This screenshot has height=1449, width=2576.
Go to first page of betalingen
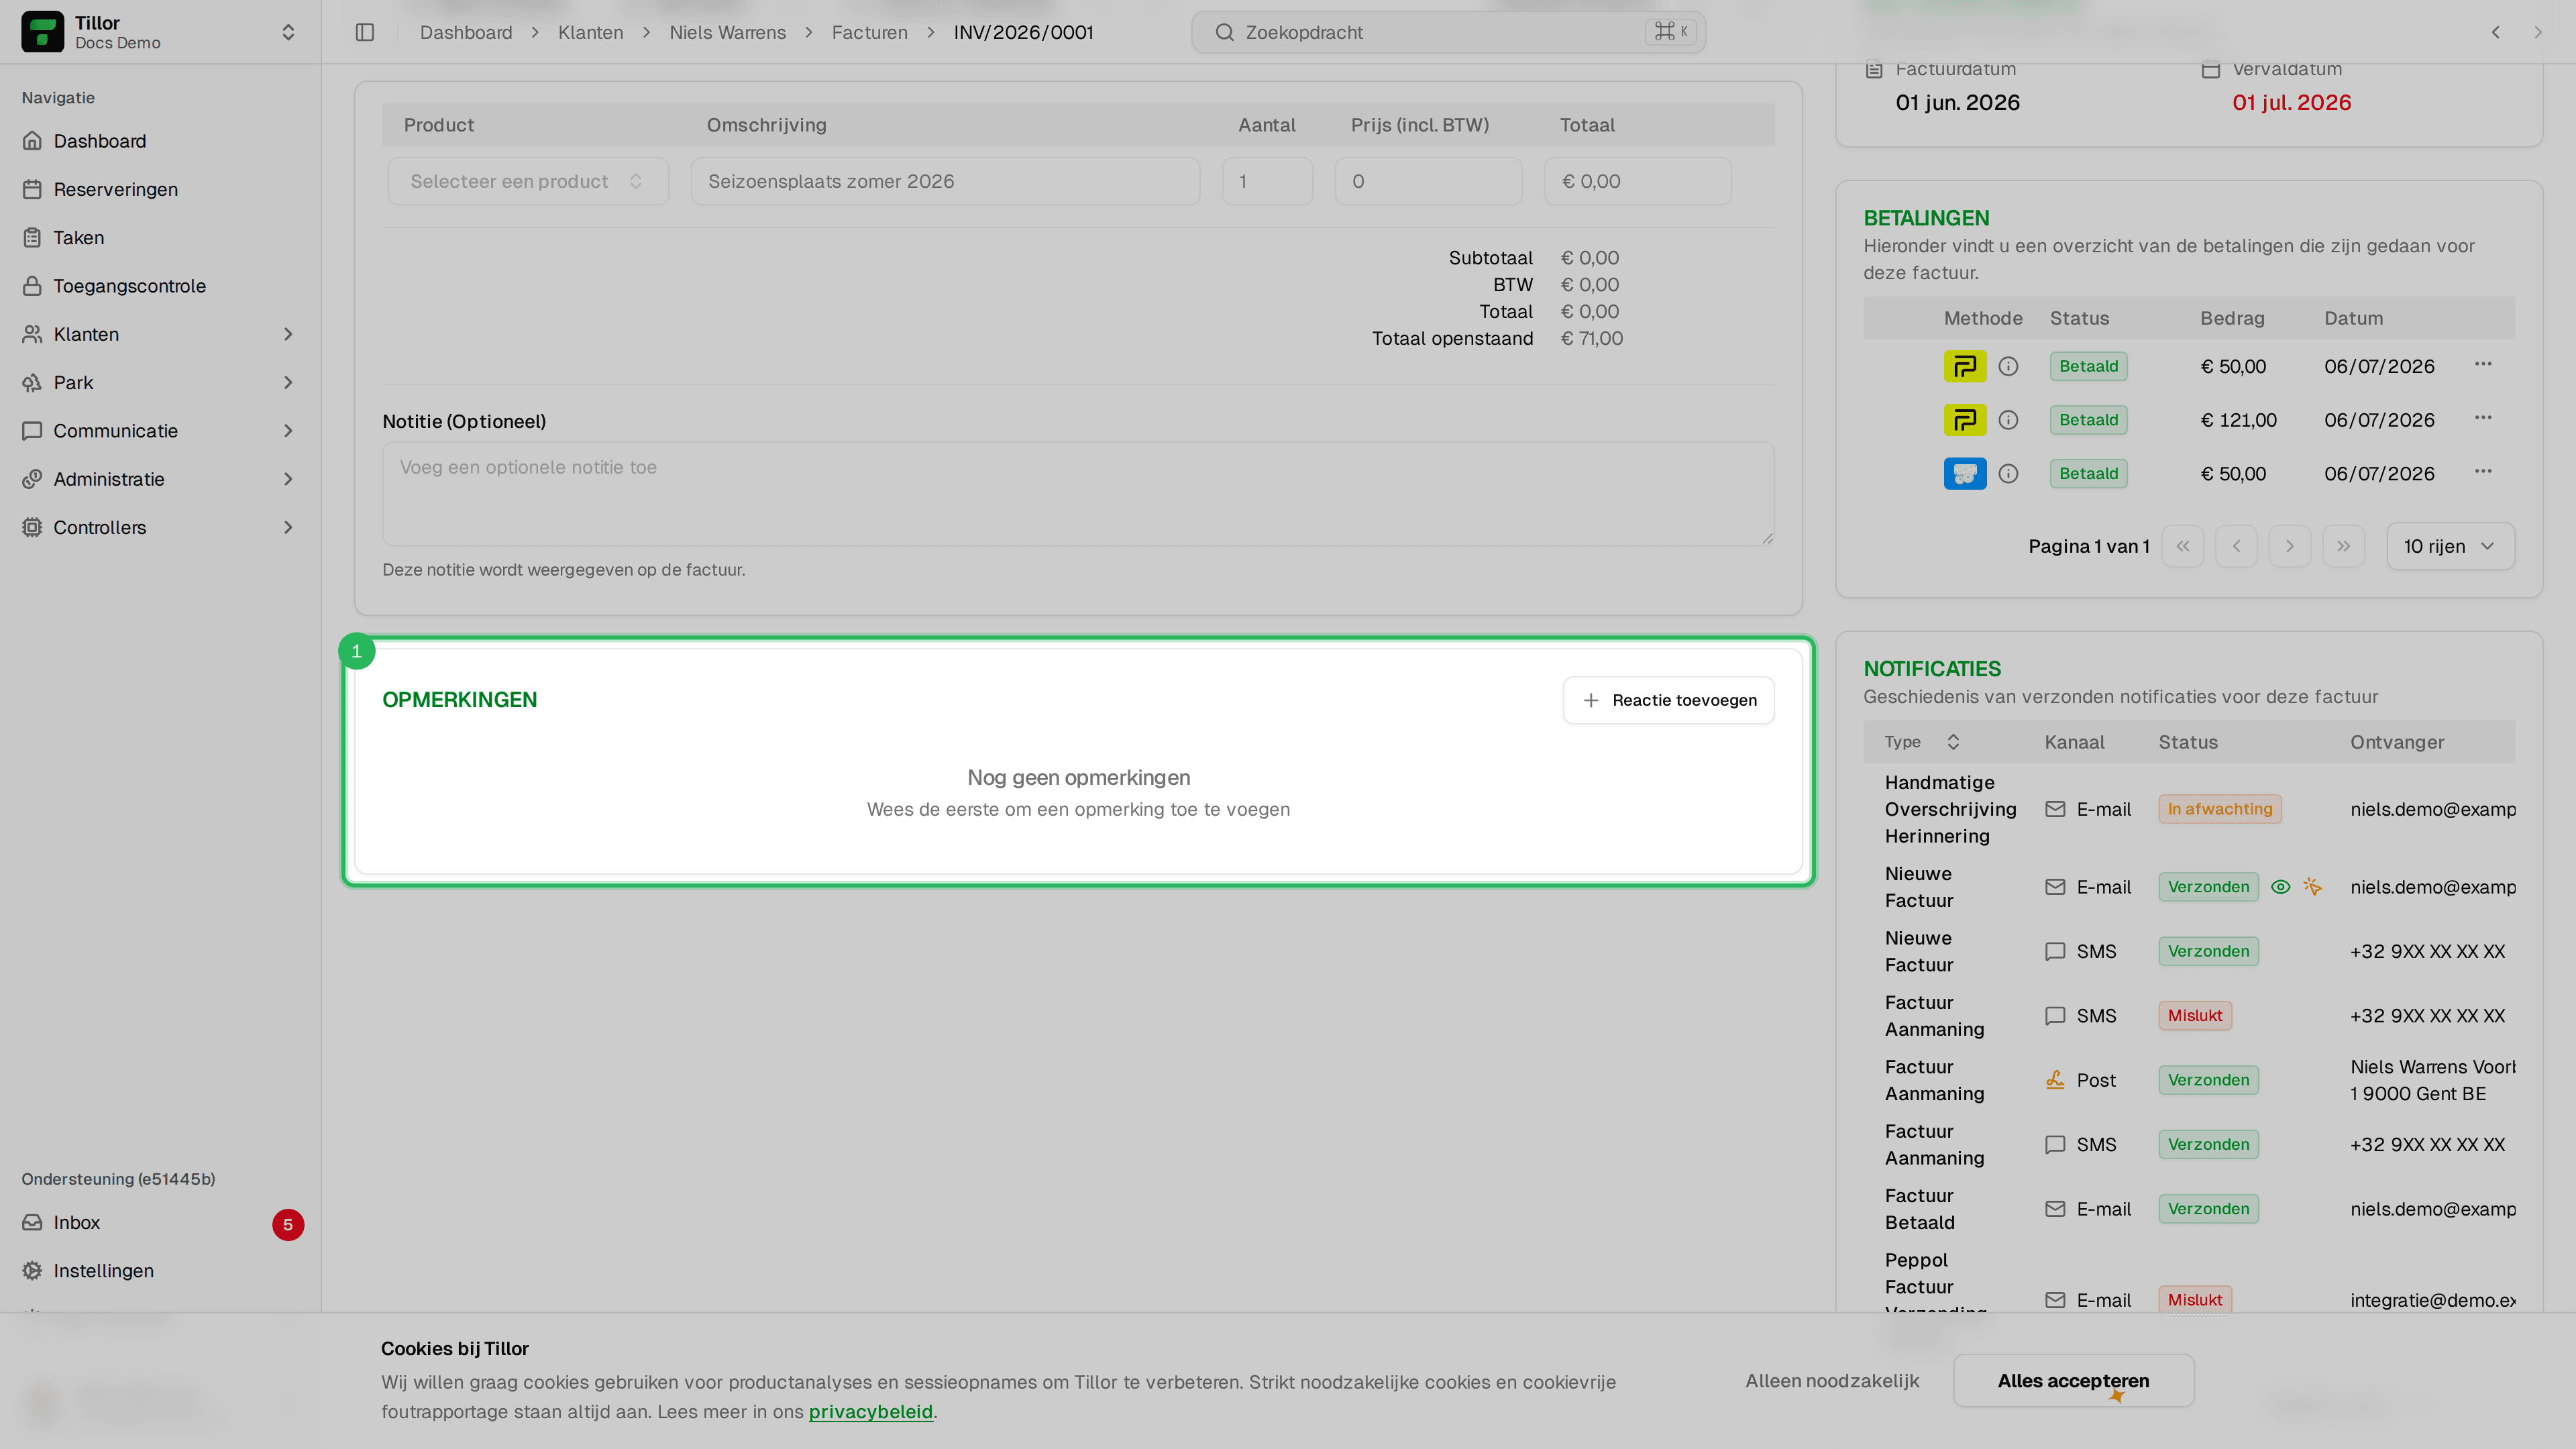2183,546
